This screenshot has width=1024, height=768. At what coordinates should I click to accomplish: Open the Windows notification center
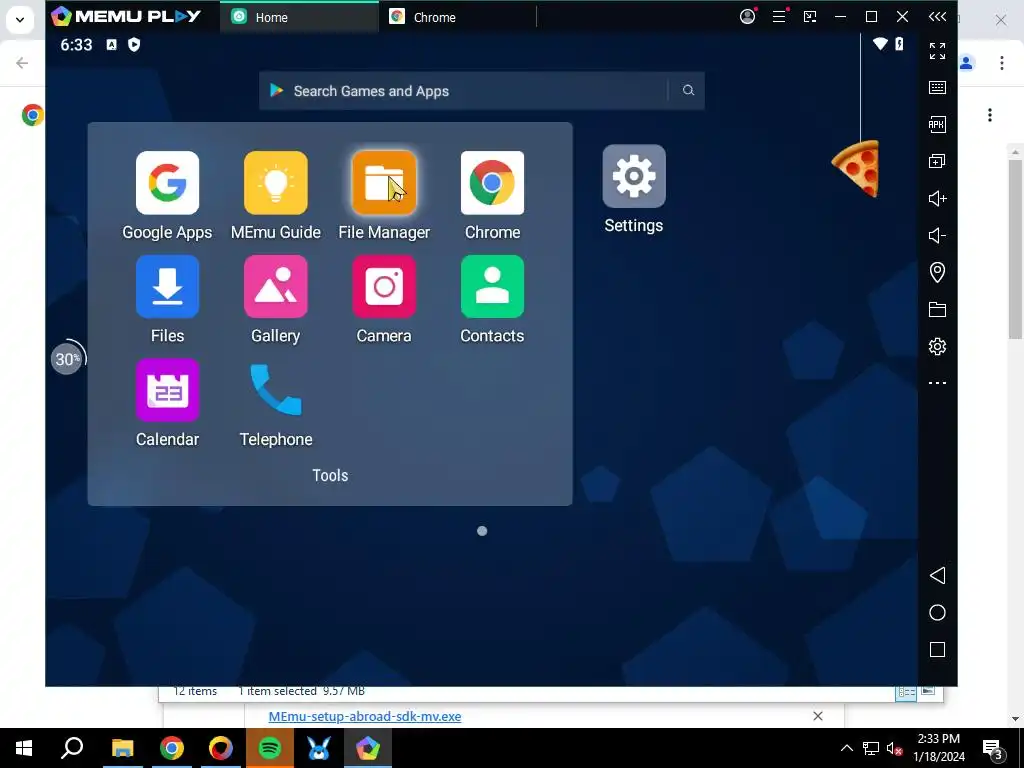993,748
